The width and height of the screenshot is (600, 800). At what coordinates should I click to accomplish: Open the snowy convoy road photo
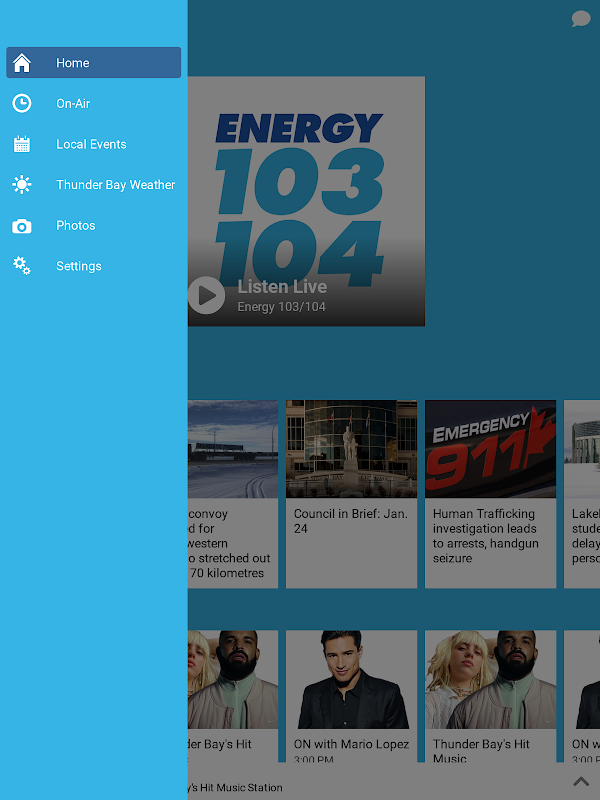pos(233,449)
